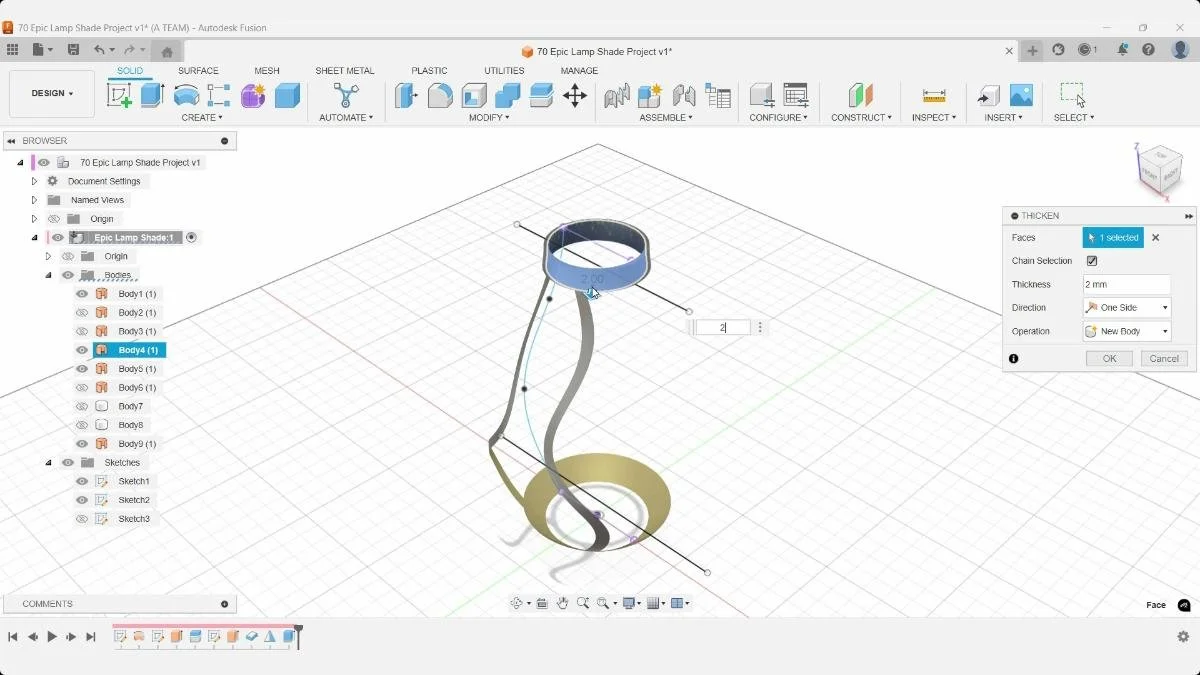1200x675 pixels.
Task: Click the Create Form purple icon
Action: (253, 95)
